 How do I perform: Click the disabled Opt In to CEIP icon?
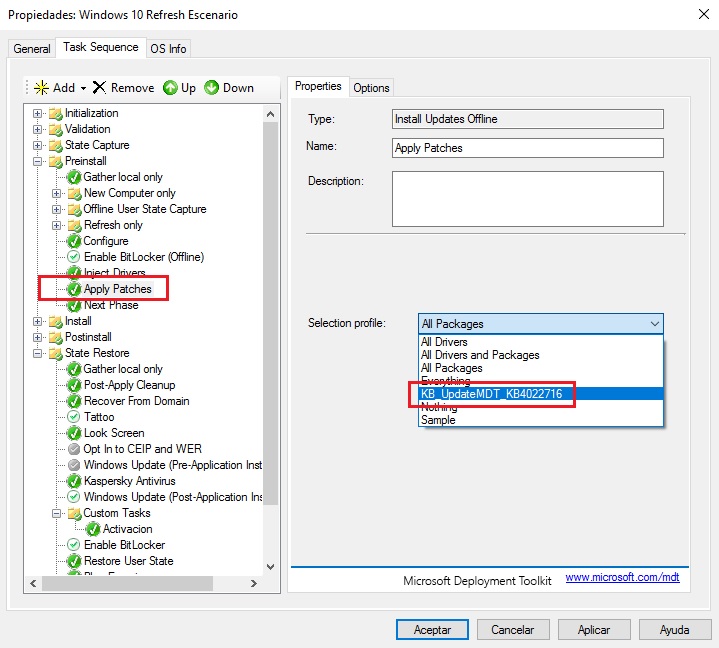pyautogui.click(x=74, y=449)
